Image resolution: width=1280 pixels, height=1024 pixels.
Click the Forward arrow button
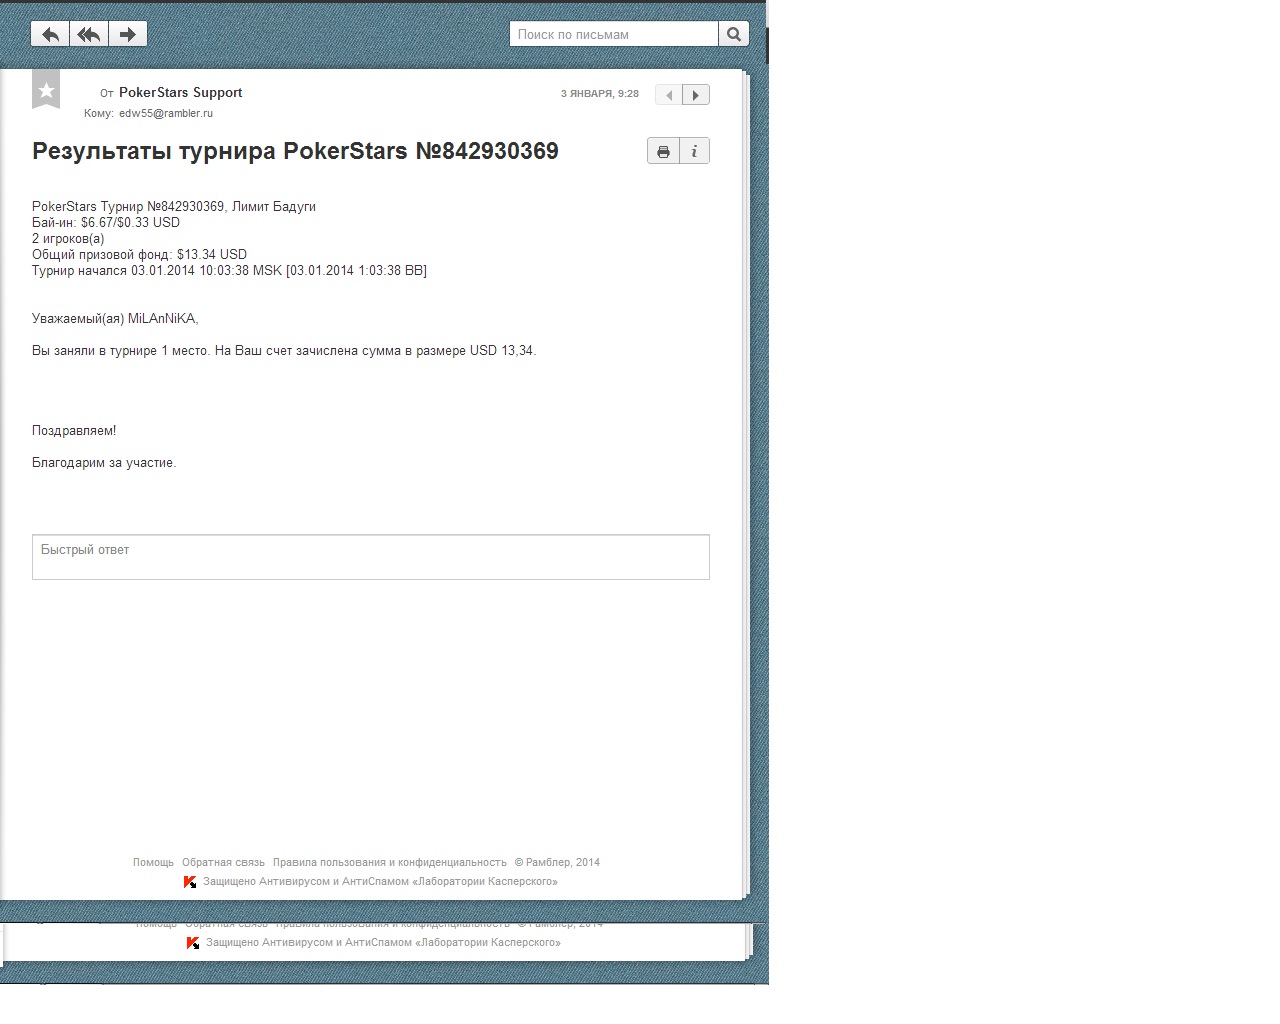pos(128,34)
